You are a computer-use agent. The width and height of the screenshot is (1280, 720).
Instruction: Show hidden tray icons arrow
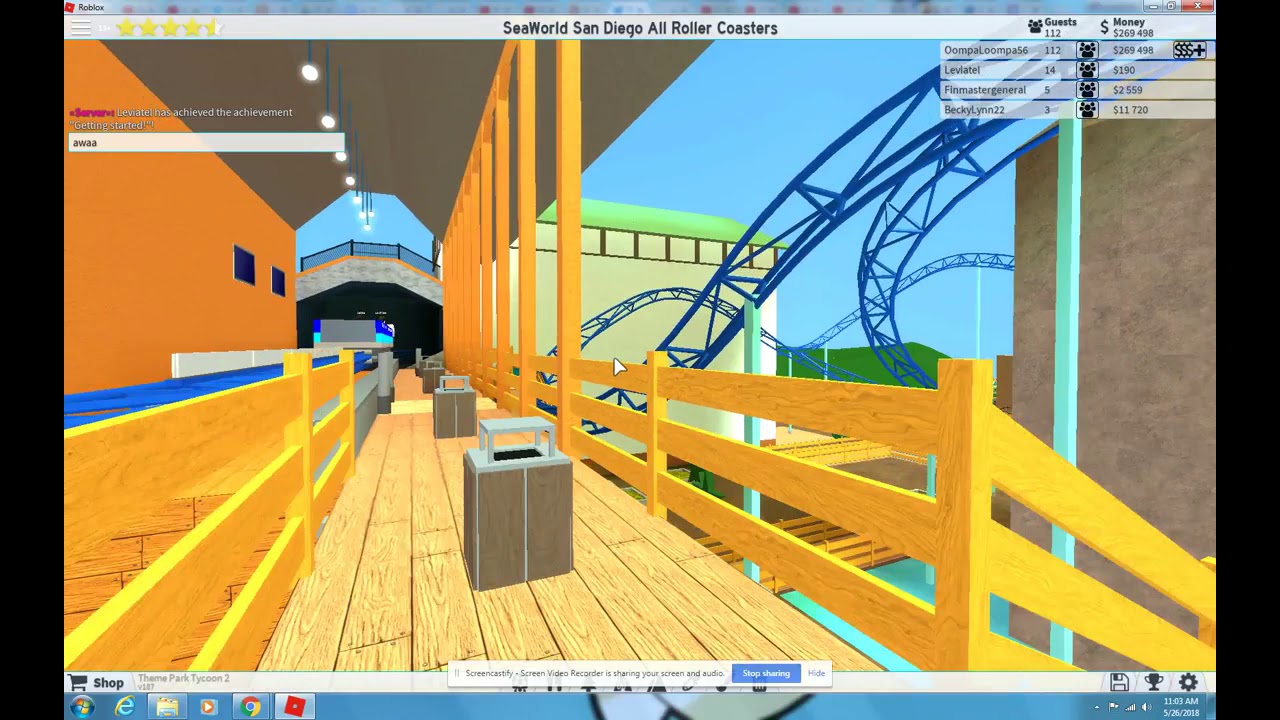click(1097, 707)
